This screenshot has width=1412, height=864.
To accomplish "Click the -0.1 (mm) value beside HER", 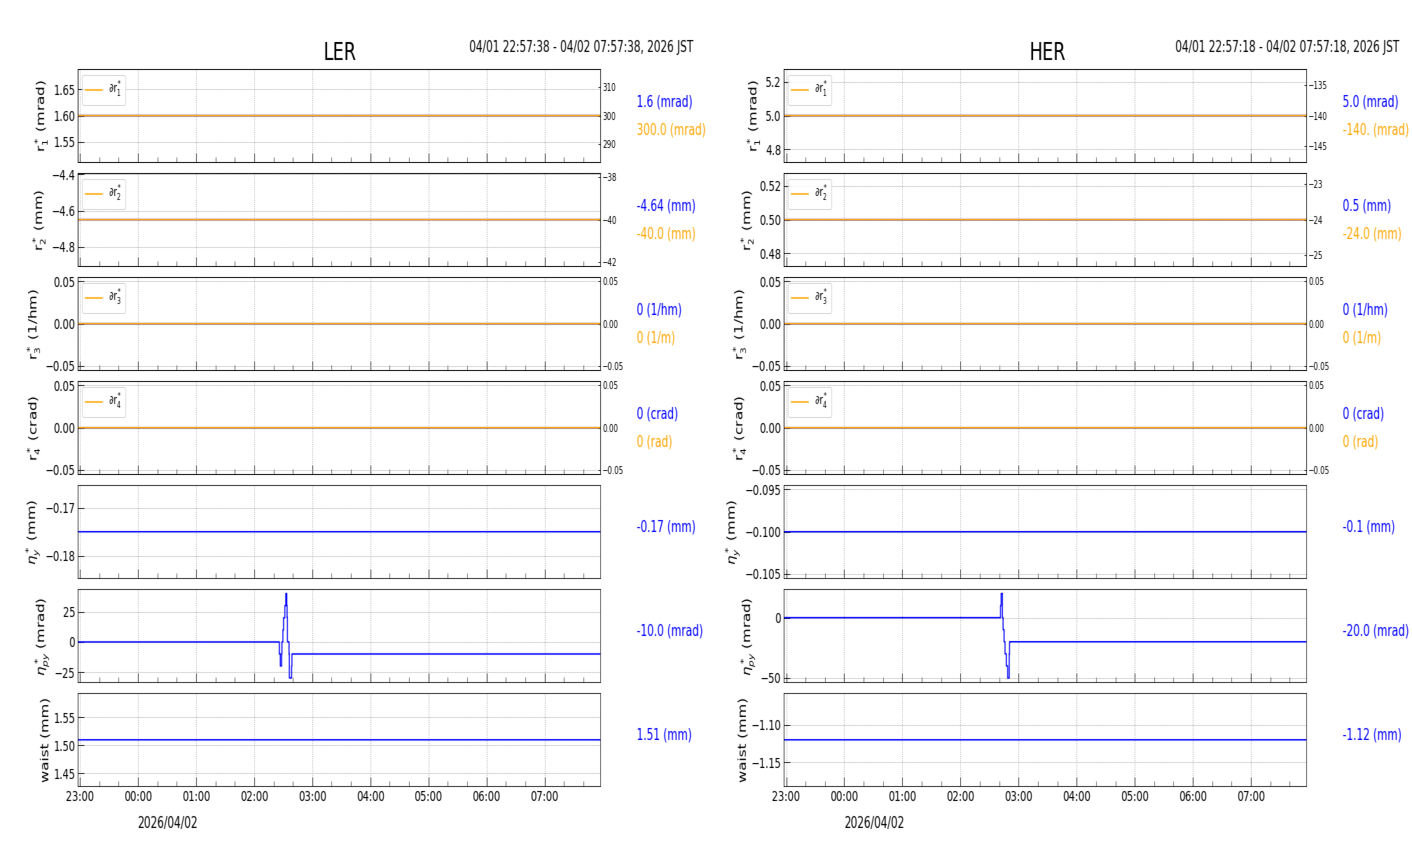I will click(x=1368, y=526).
